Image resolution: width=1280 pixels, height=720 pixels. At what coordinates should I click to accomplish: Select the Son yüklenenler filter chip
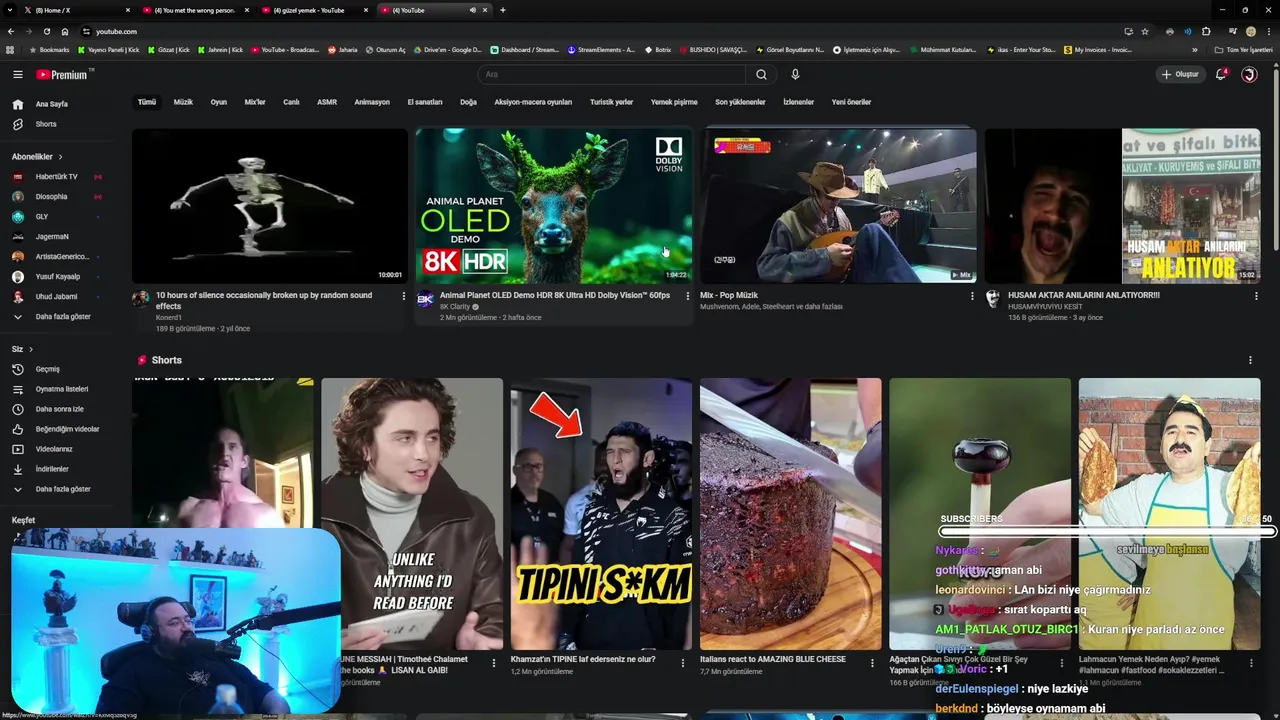point(740,102)
